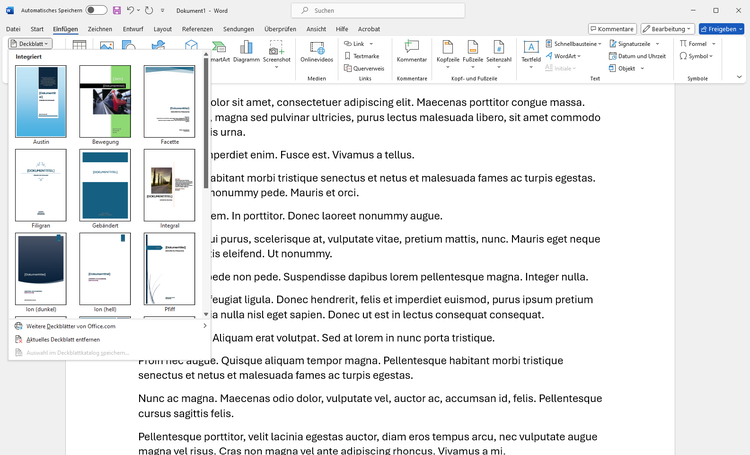Click the Diagramm chart icon
Screen dimensions: 750x455
246,47
